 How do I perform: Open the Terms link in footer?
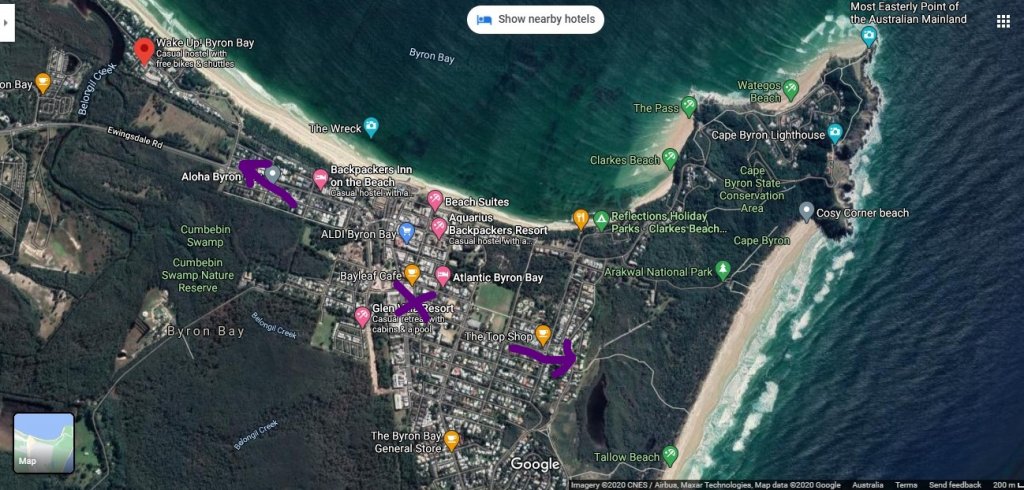coord(906,484)
